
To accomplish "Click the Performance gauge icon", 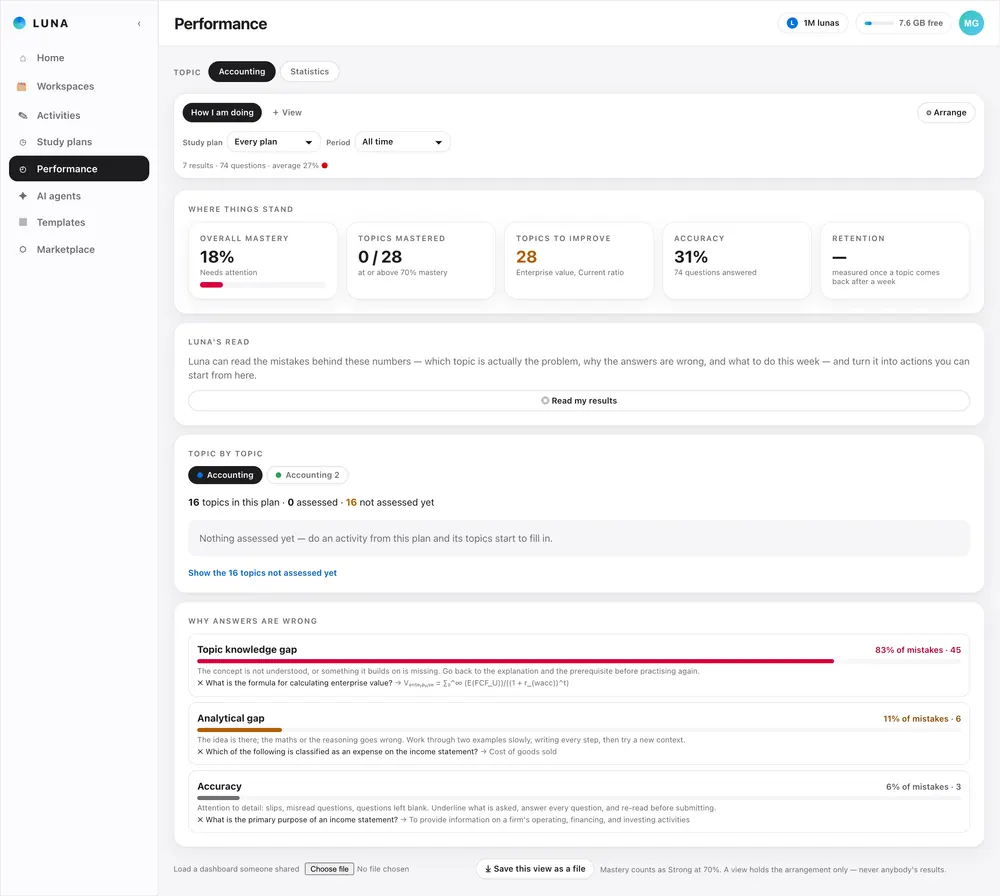I will (x=23, y=169).
